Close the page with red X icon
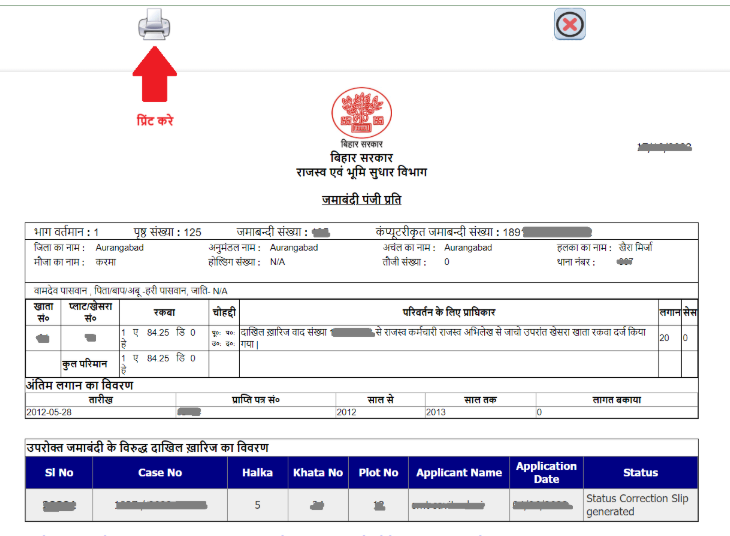 coord(569,24)
